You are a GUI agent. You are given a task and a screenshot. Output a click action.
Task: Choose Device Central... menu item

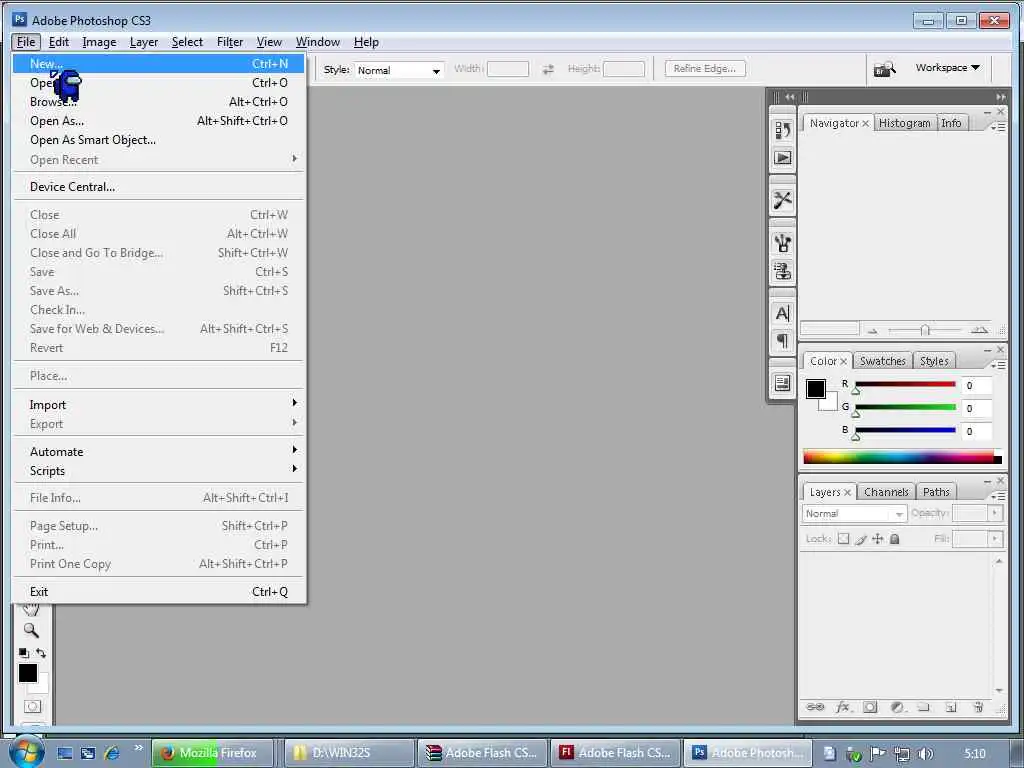point(158,187)
